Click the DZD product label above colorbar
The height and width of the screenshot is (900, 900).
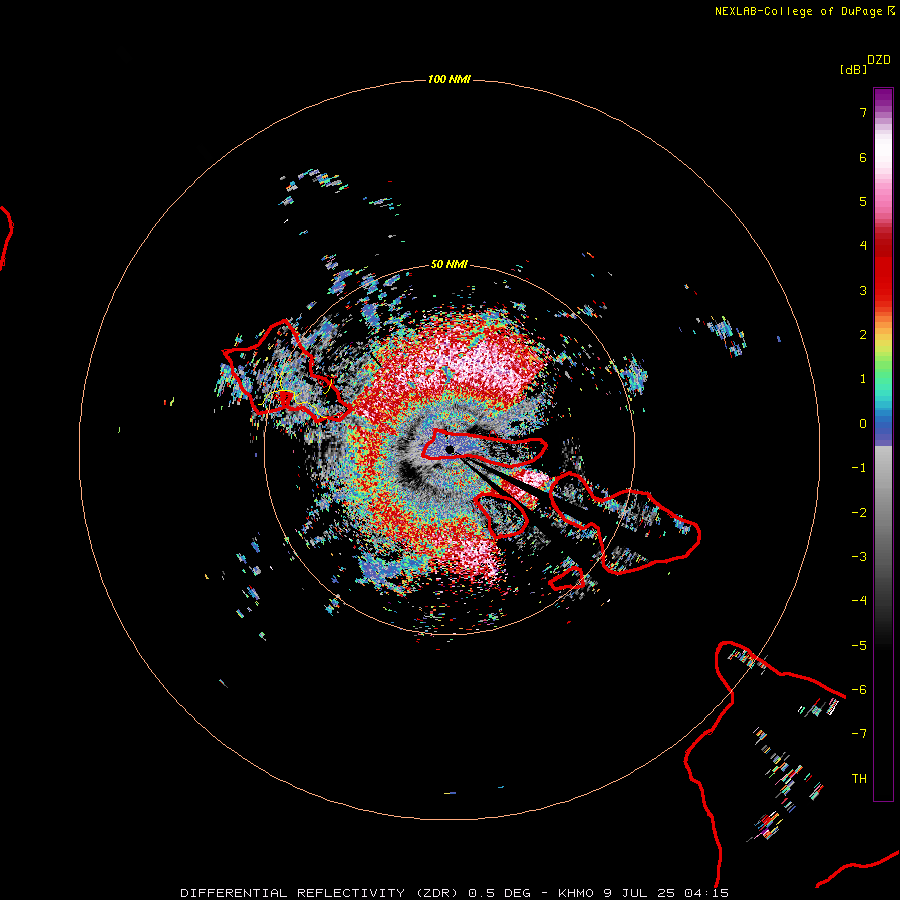879,59
